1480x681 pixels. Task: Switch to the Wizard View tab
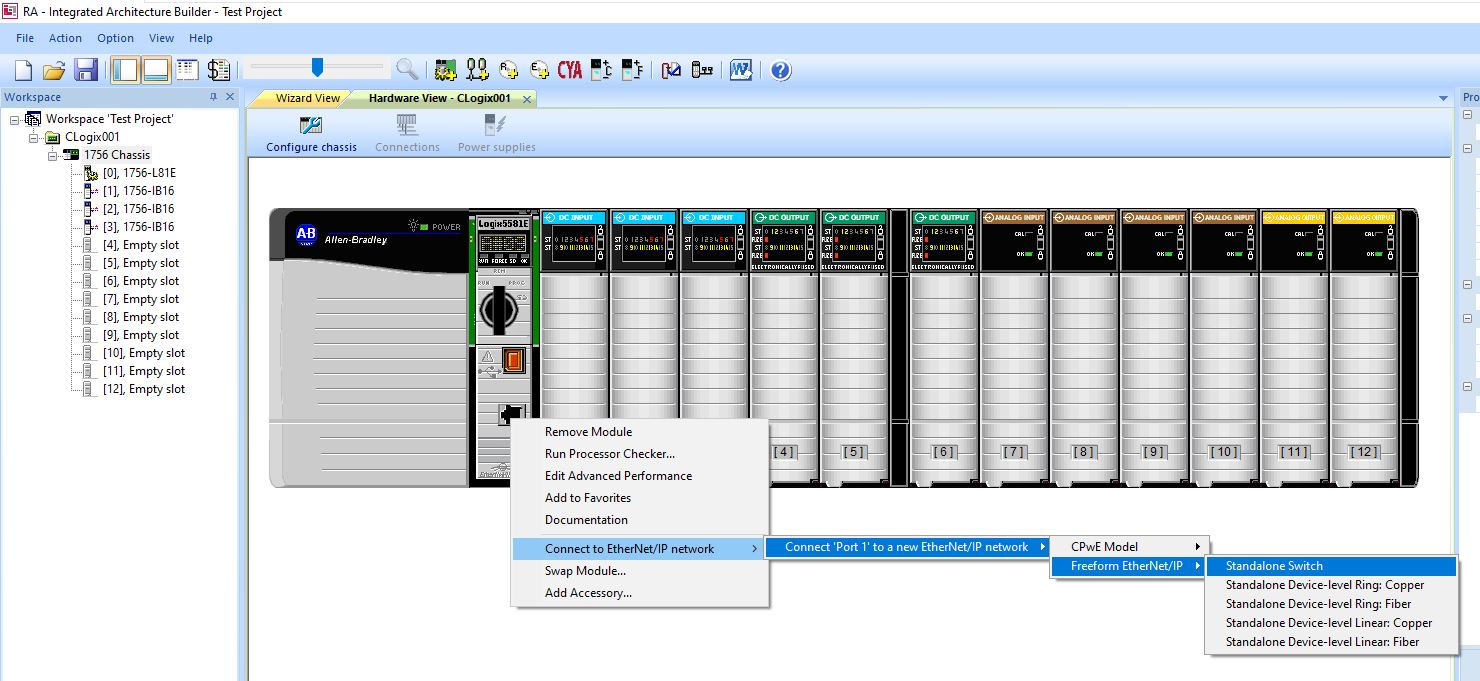click(x=308, y=98)
